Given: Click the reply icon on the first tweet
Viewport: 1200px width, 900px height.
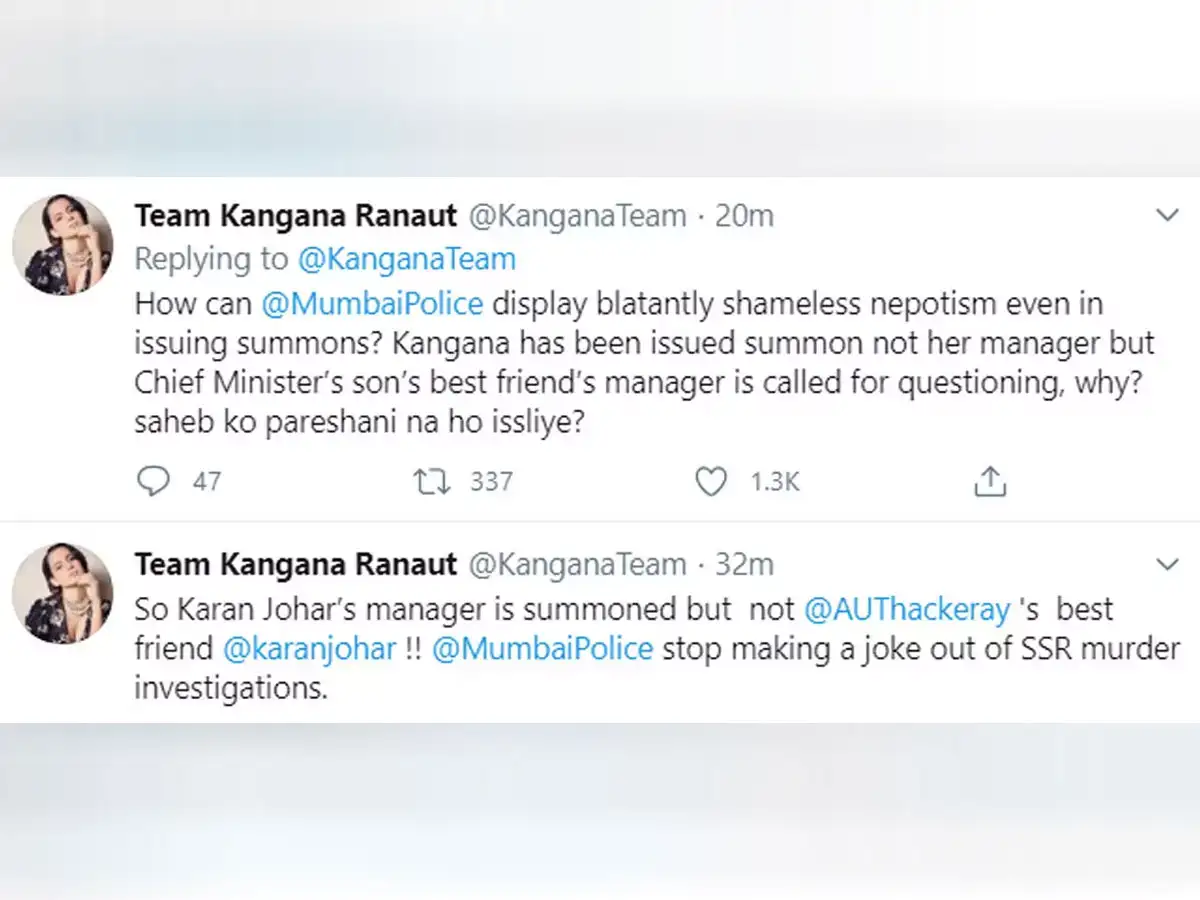Looking at the screenshot, I should pyautogui.click(x=153, y=482).
